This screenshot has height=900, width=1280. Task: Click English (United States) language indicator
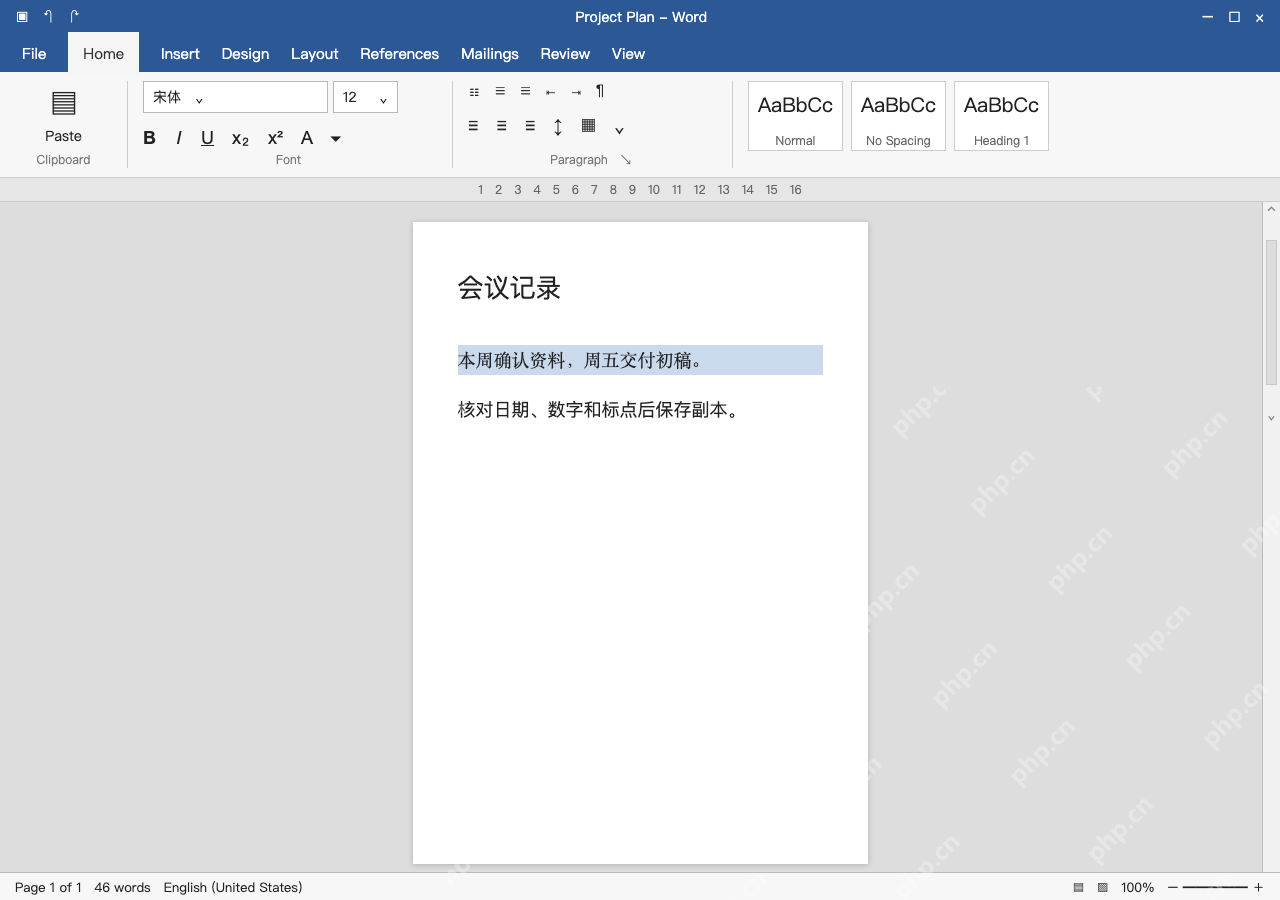pos(233,887)
